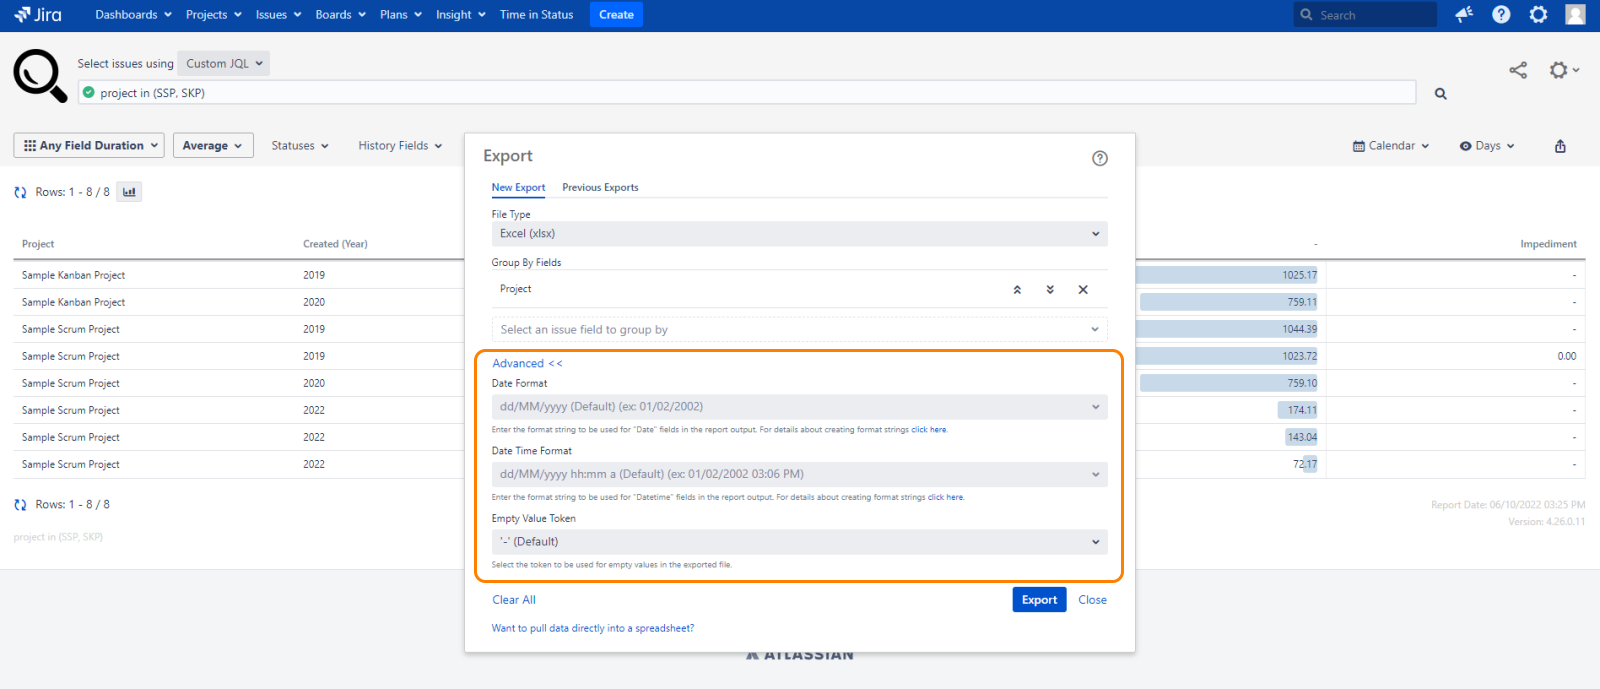This screenshot has width=1600, height=689.
Task: Open the File Type Excel dropdown
Action: tap(798, 234)
